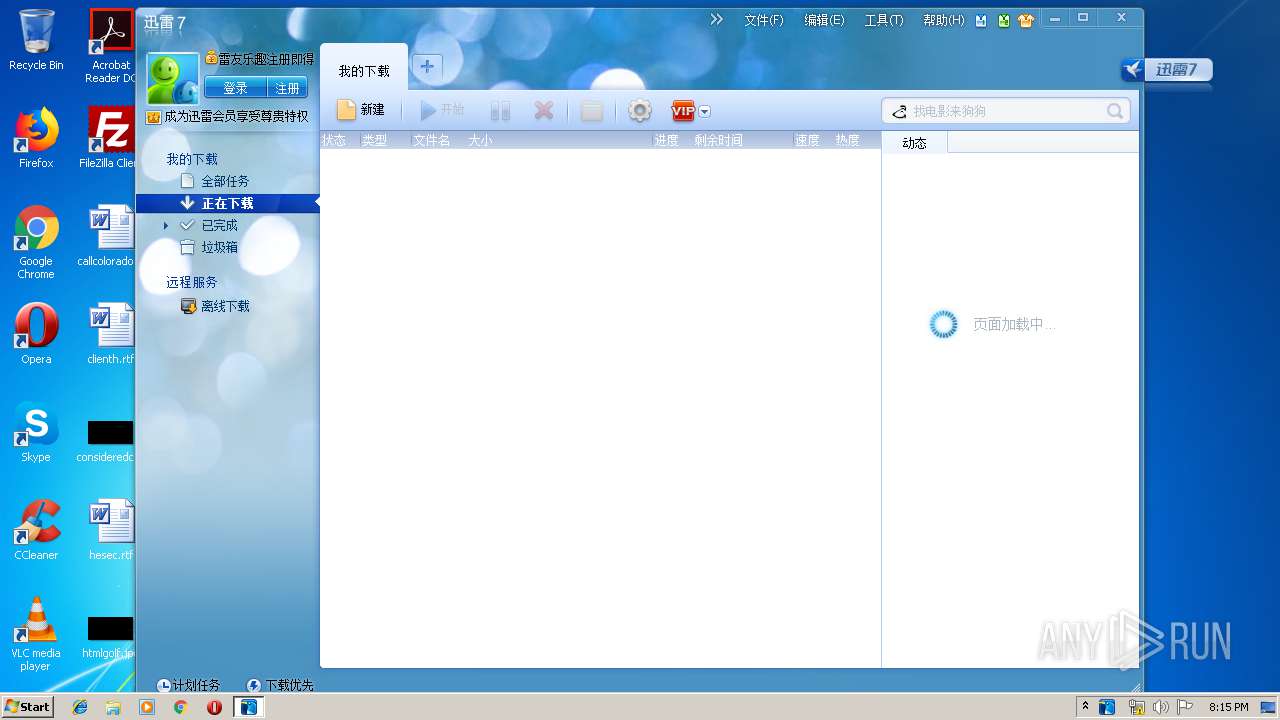Select 全部任务 in the sidebar

point(225,181)
